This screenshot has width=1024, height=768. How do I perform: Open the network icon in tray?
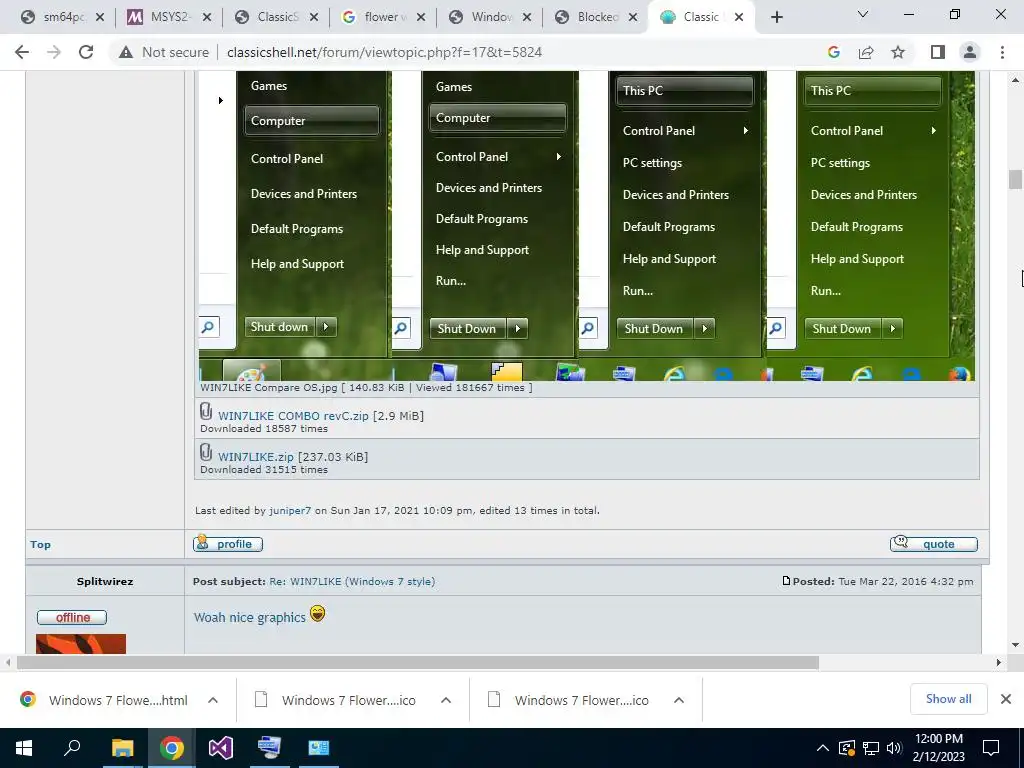(x=871, y=748)
